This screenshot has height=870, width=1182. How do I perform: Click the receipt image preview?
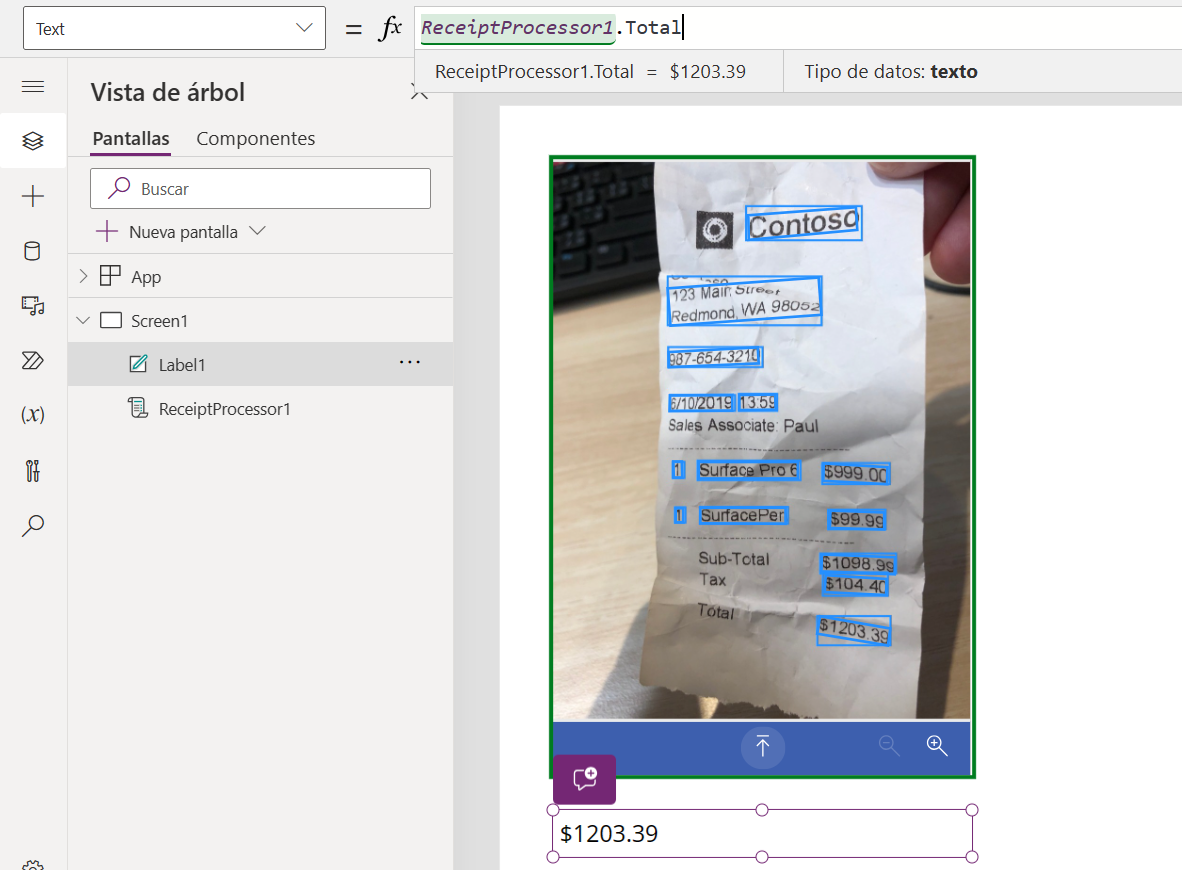[762, 440]
